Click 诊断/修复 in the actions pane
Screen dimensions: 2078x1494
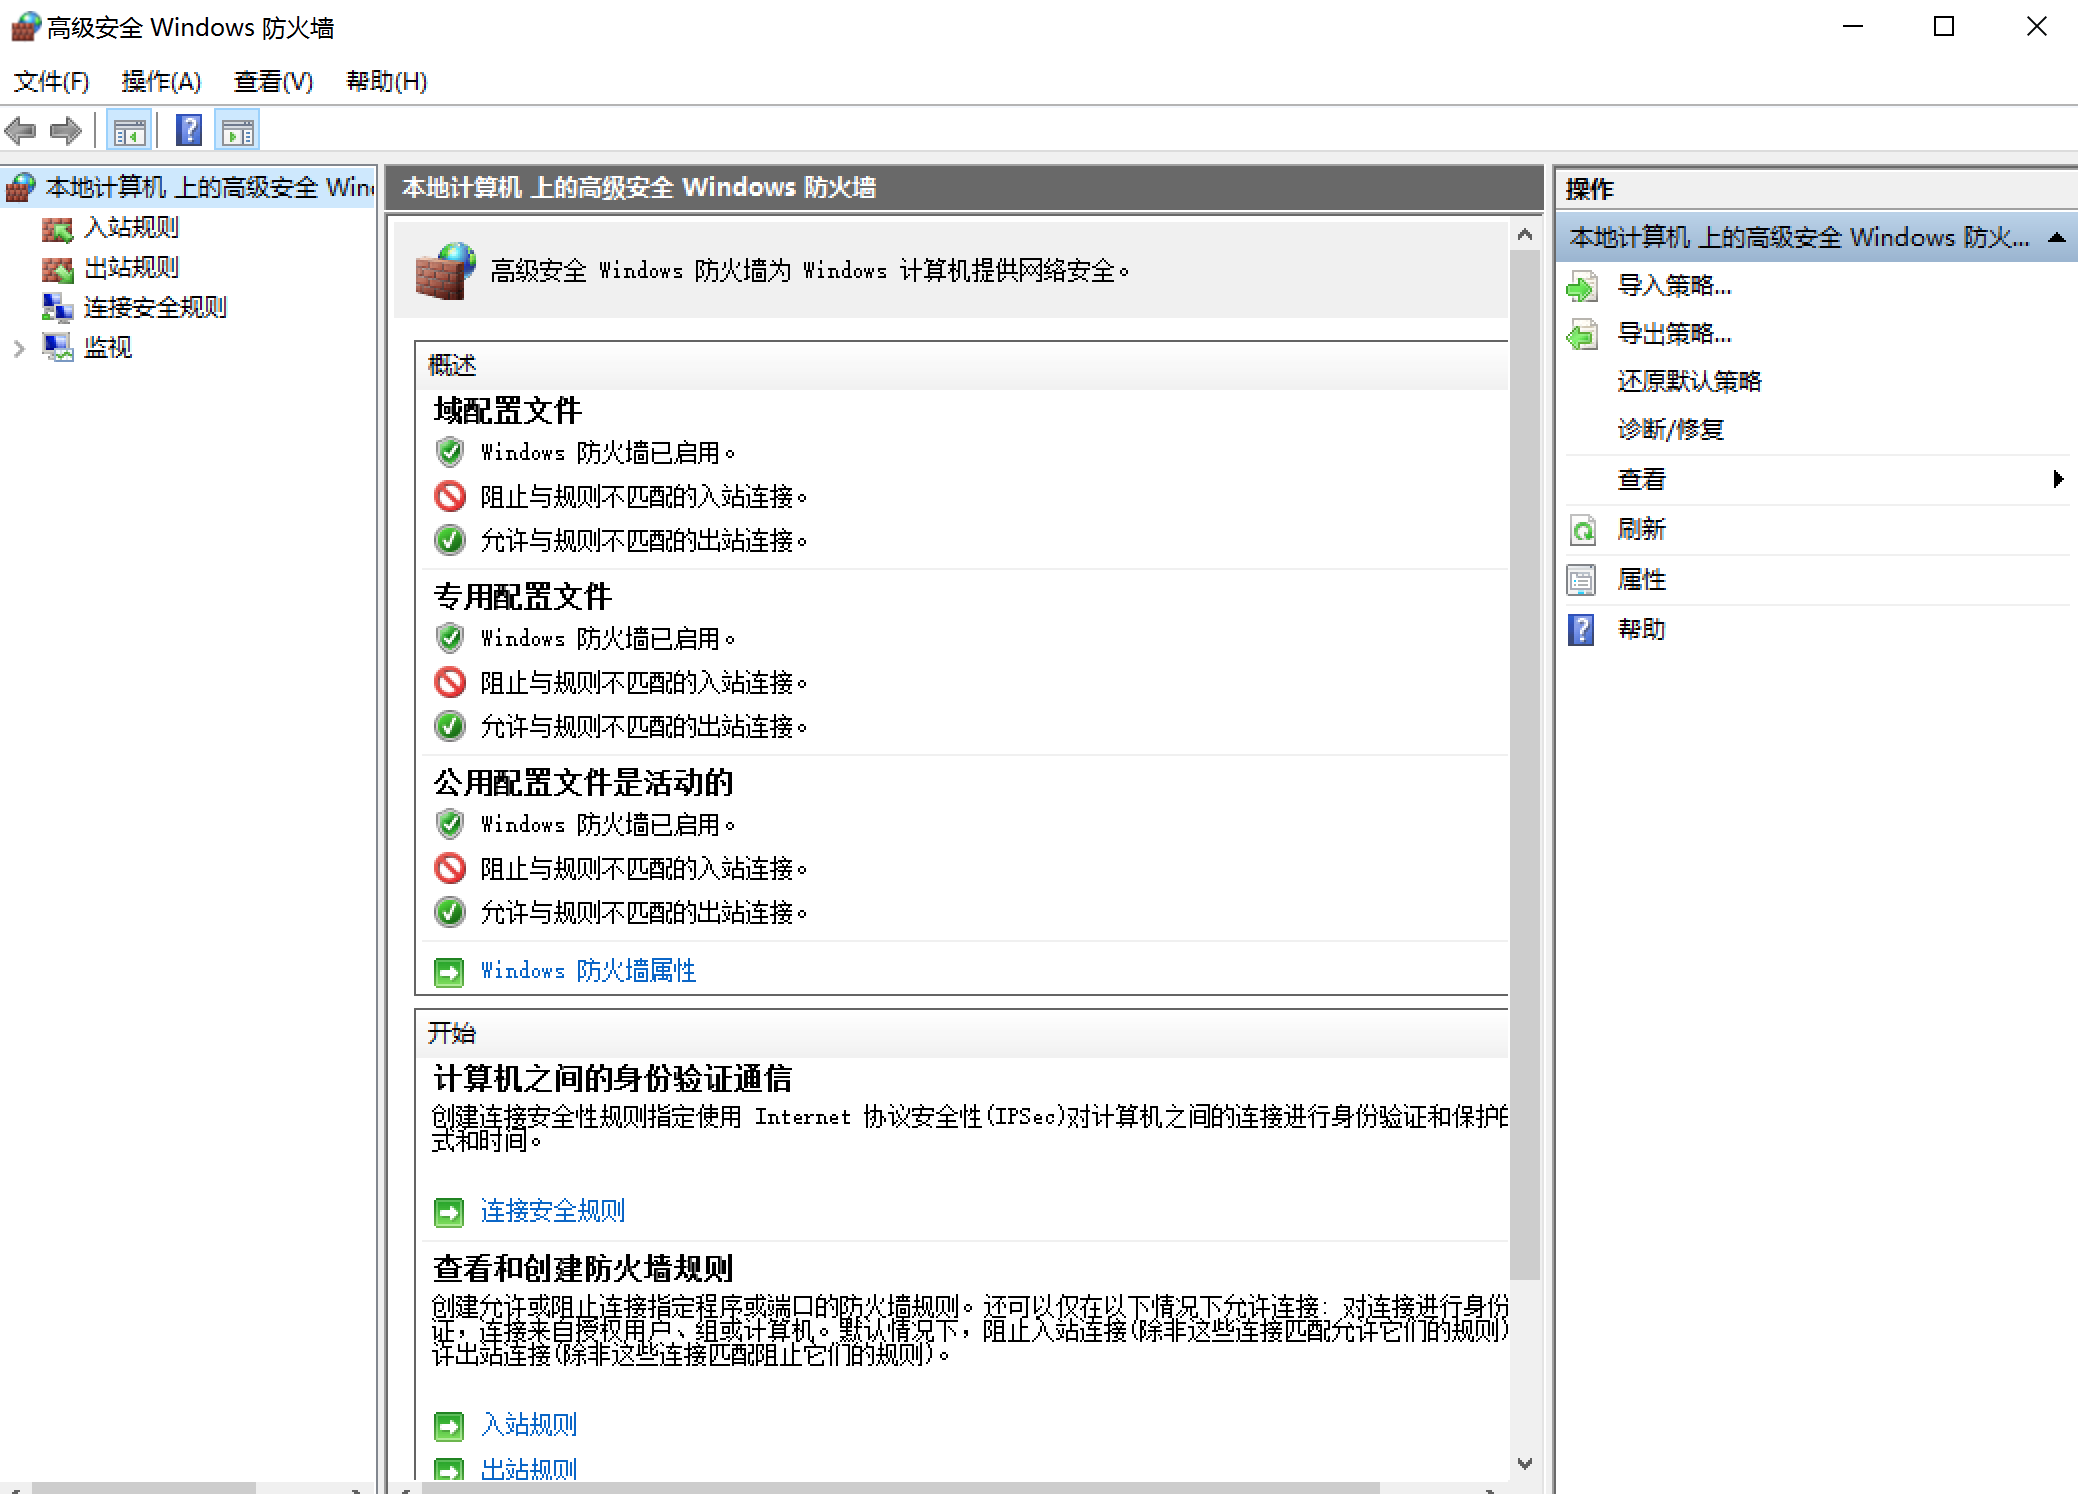tap(1671, 430)
